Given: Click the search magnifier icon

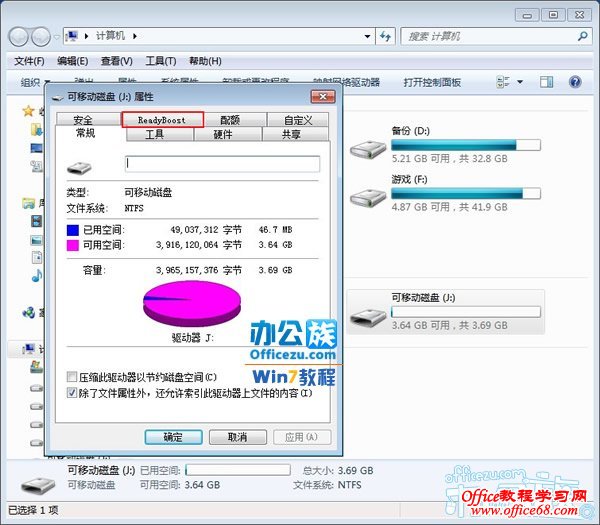Looking at the screenshot, I should point(582,36).
